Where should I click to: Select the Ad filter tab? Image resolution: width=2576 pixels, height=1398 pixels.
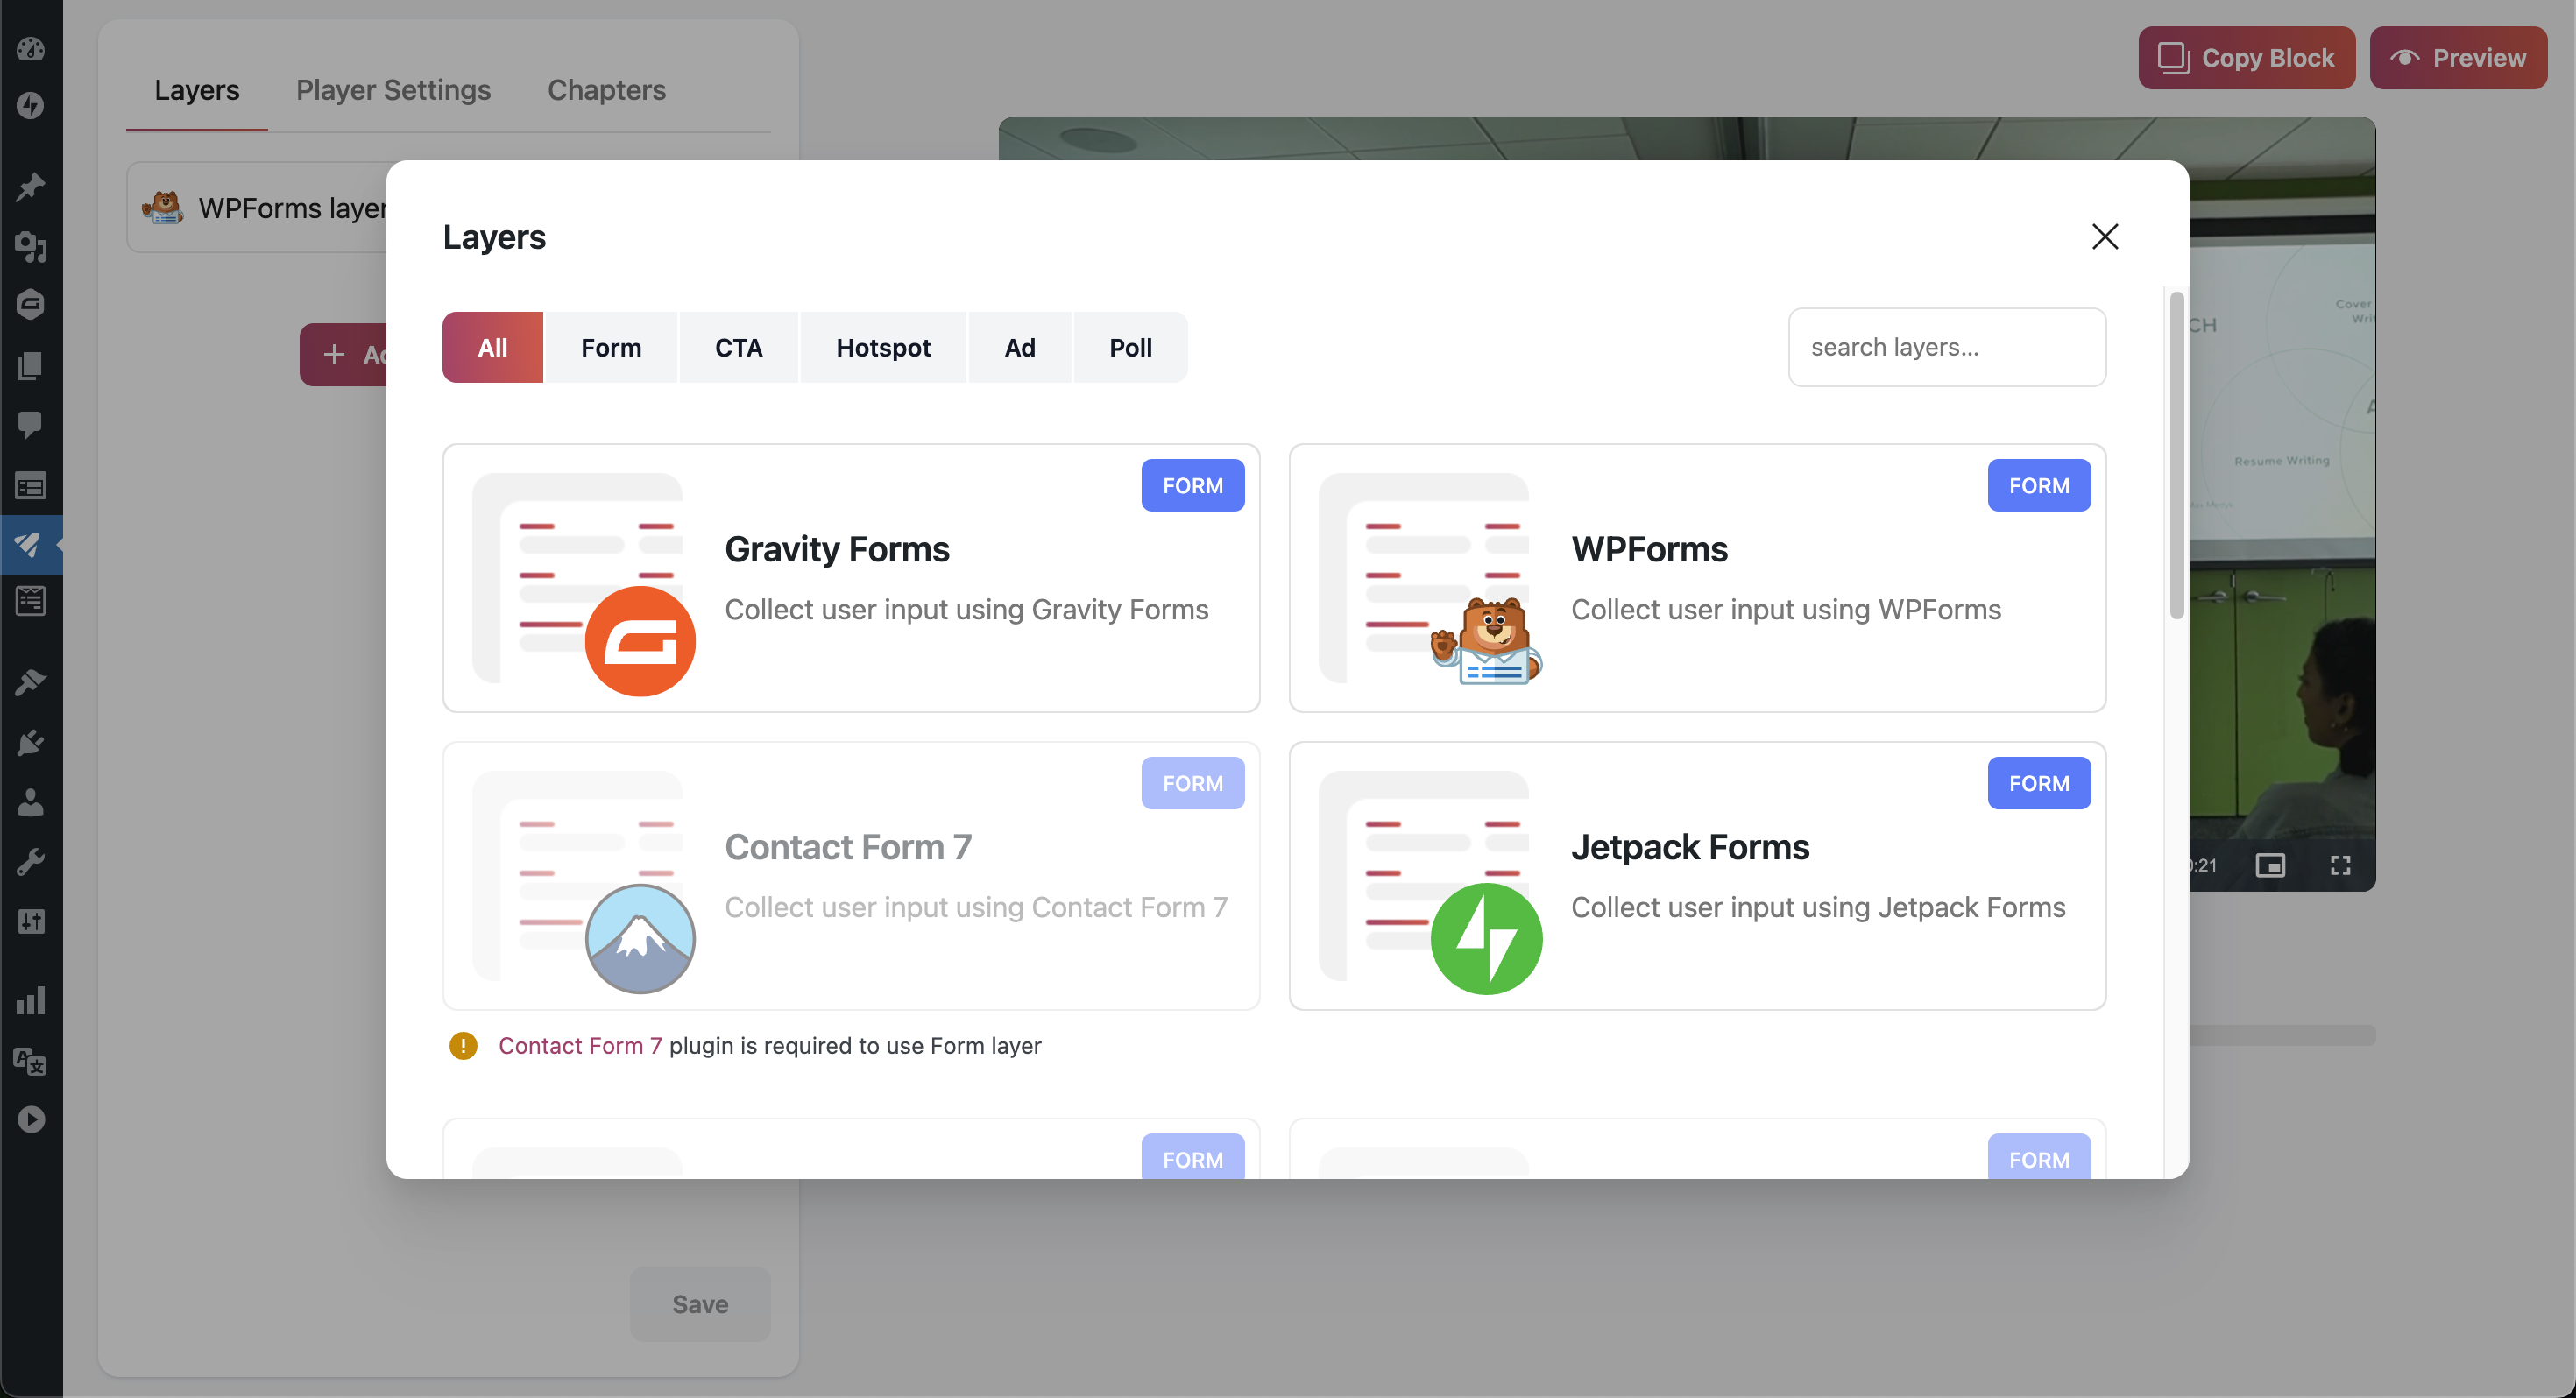point(1020,348)
